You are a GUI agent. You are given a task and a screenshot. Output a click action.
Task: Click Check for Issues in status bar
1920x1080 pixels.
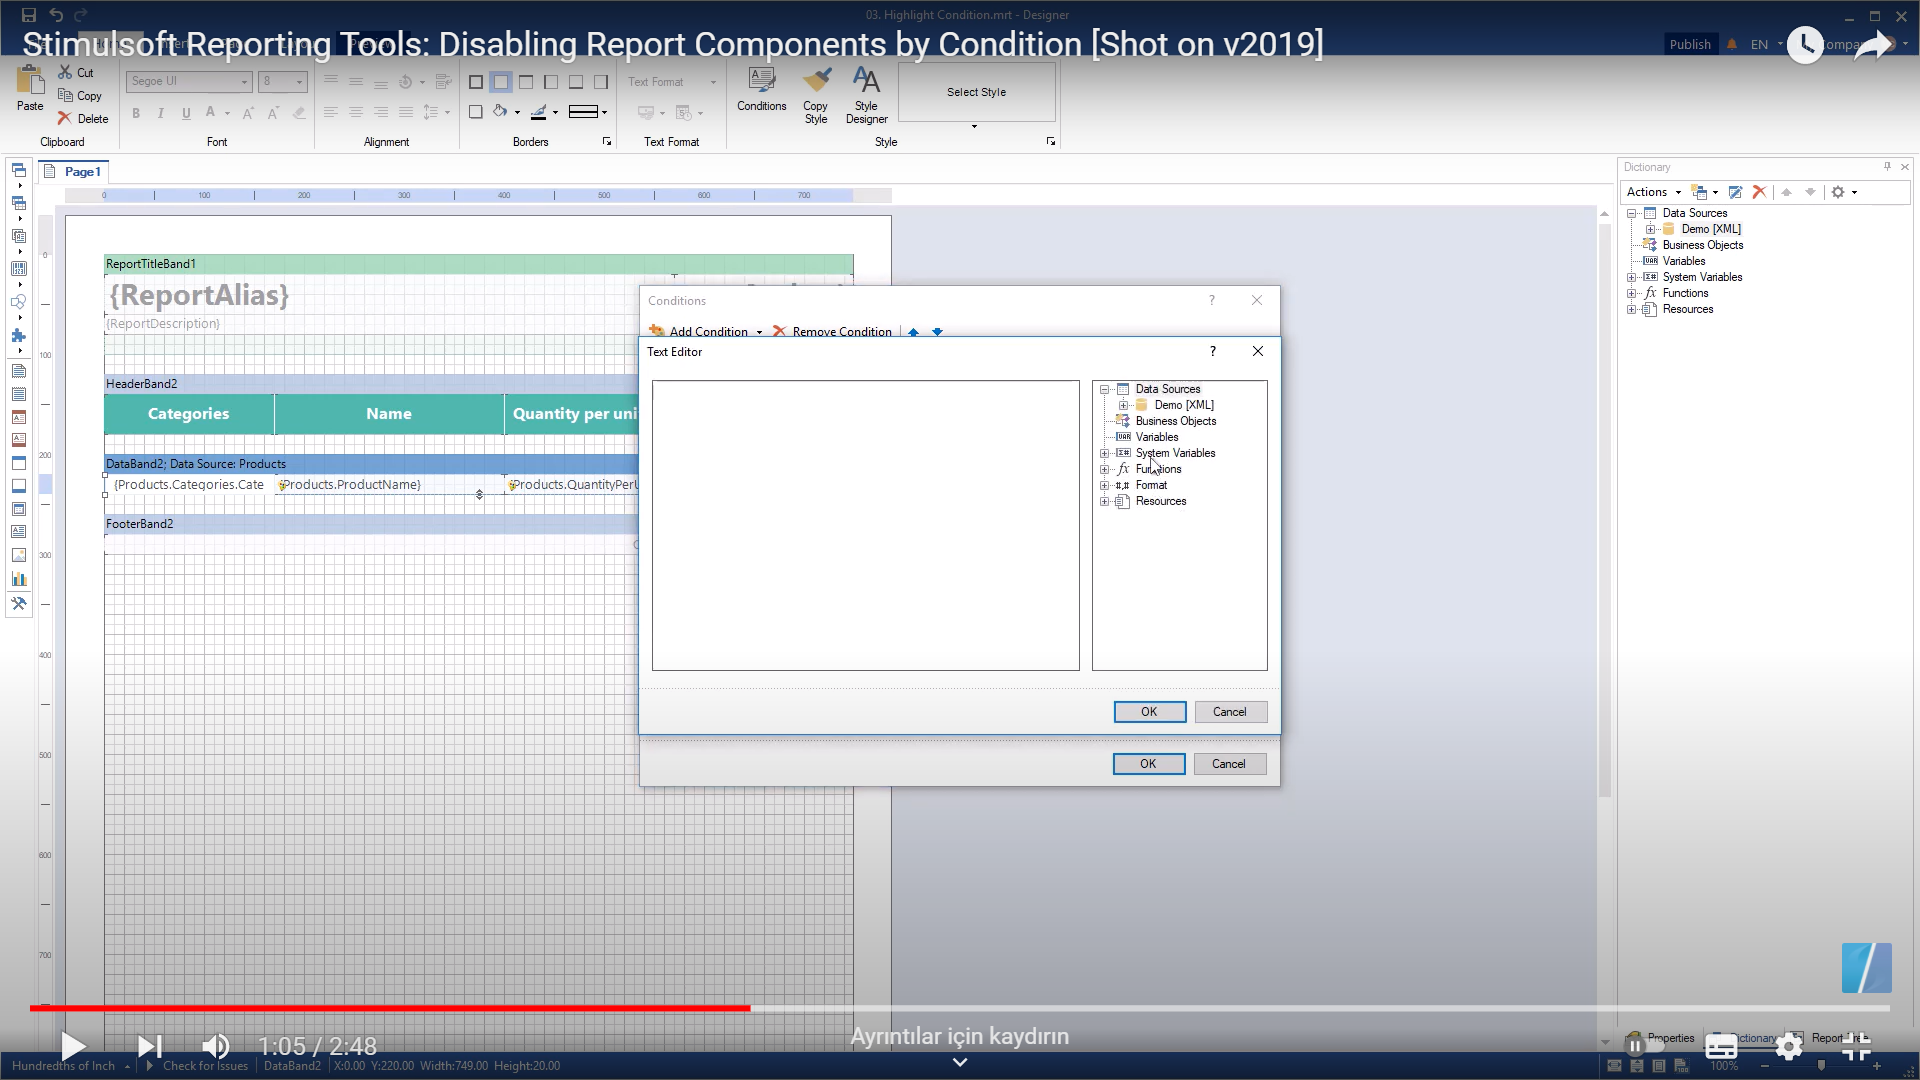pyautogui.click(x=205, y=1066)
